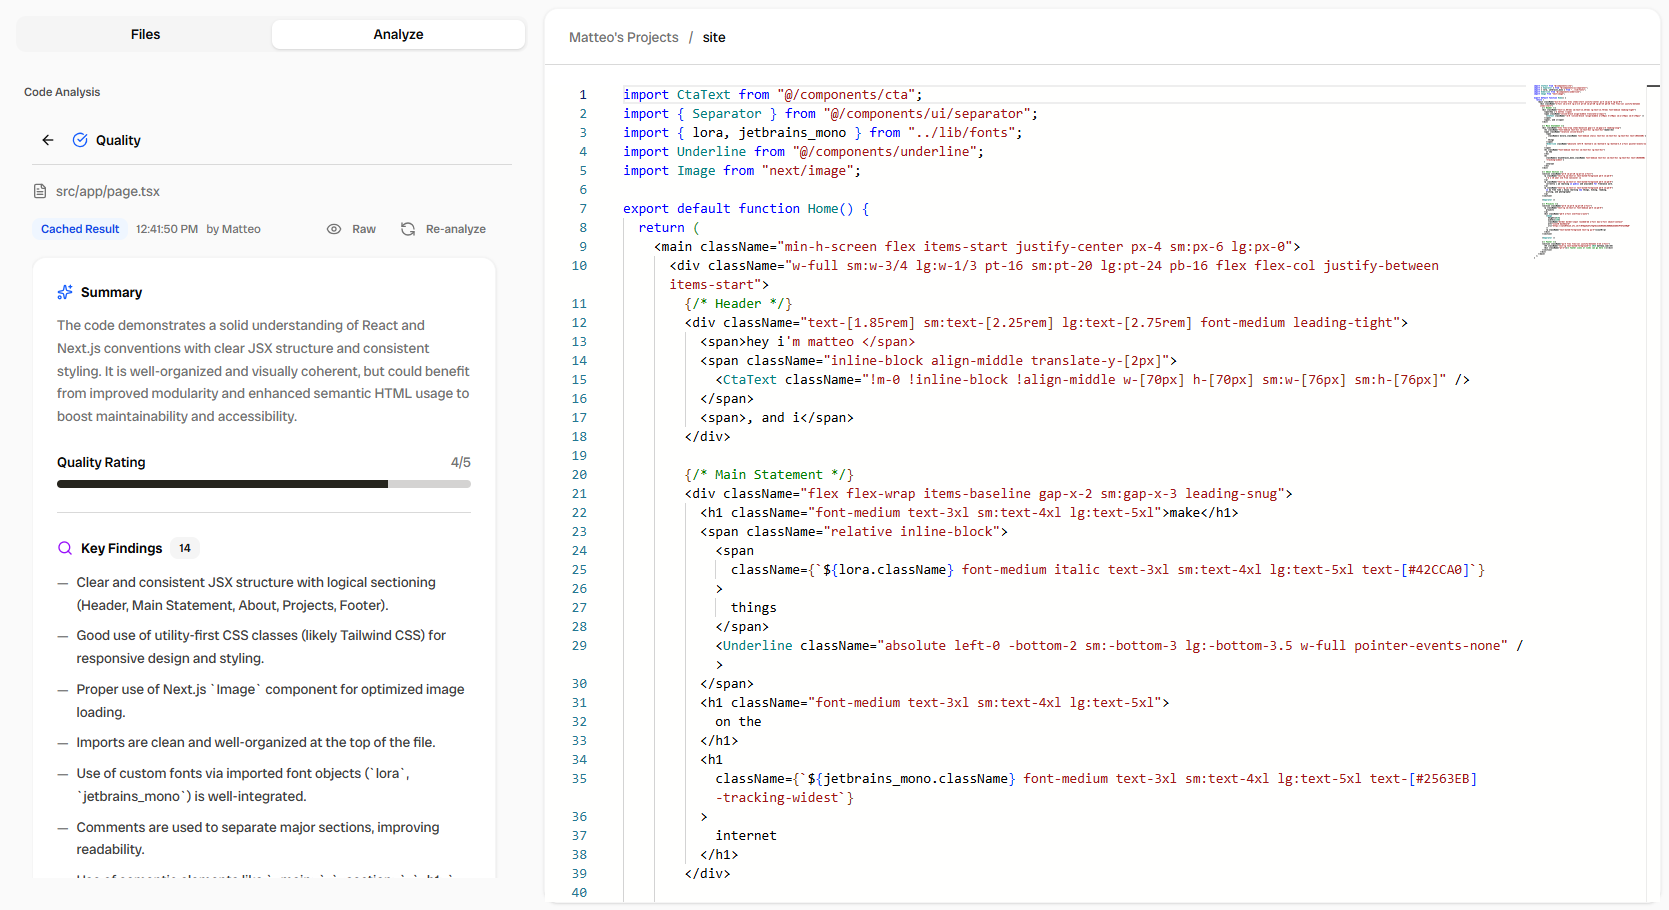Image resolution: width=1669 pixels, height=910 pixels.
Task: Click the Summary section heading
Action: pos(111,292)
